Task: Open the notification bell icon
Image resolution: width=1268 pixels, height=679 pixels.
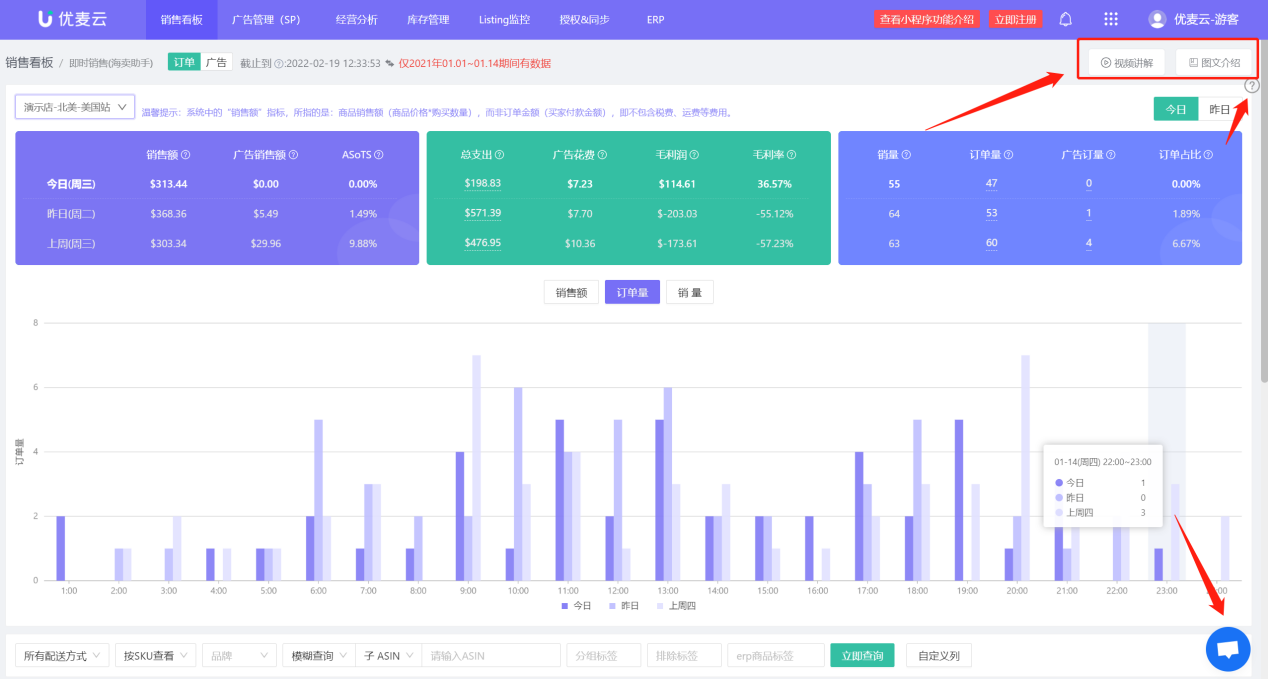Action: coord(1066,19)
